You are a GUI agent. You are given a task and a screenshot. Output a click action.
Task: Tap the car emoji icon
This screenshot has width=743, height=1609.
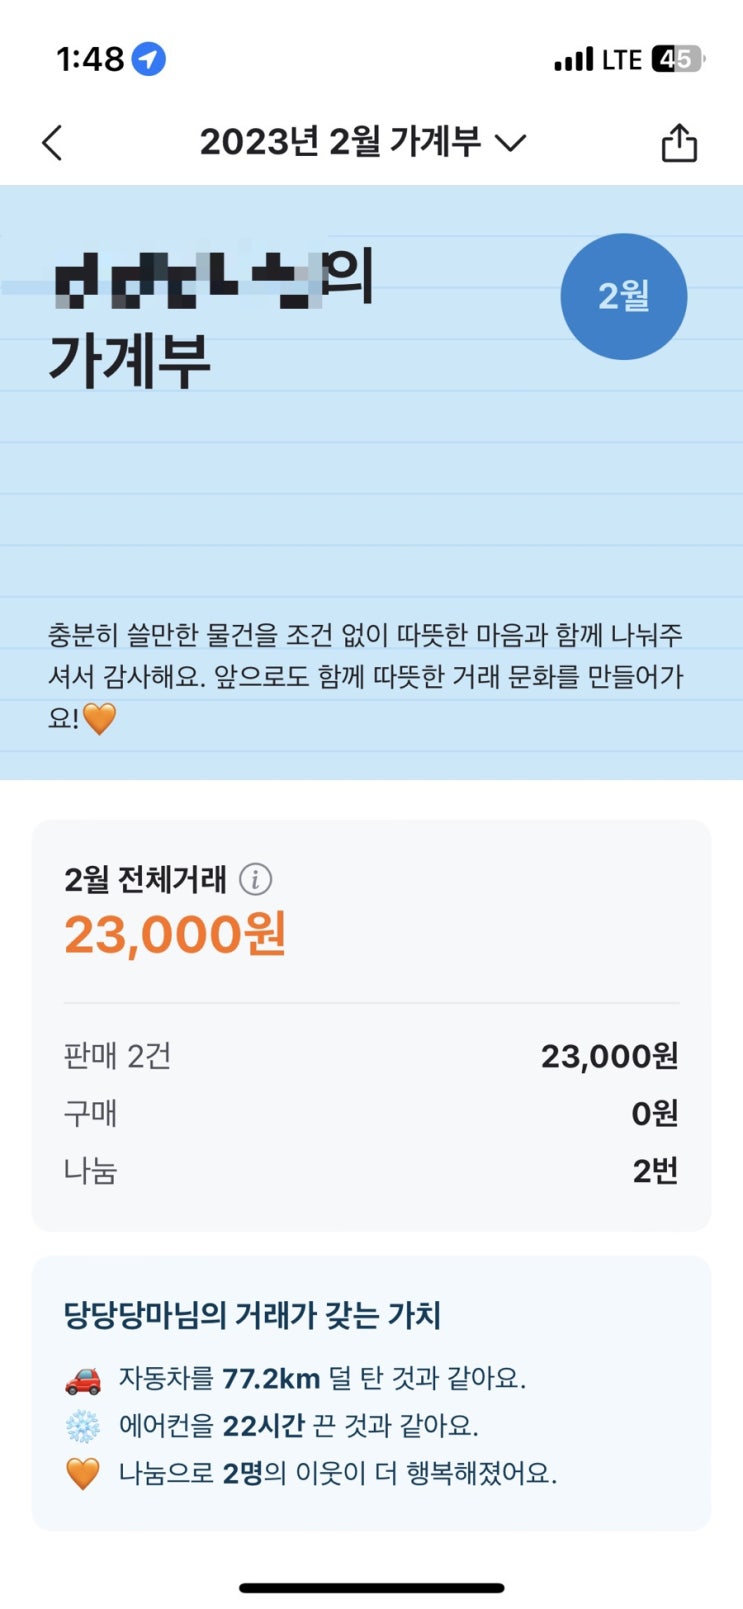tap(83, 1380)
